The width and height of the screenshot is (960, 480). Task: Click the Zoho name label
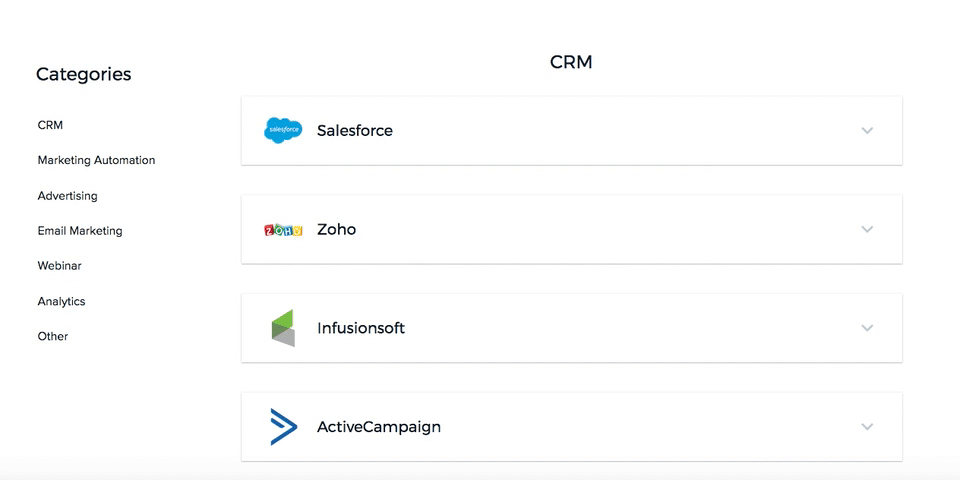pos(336,229)
